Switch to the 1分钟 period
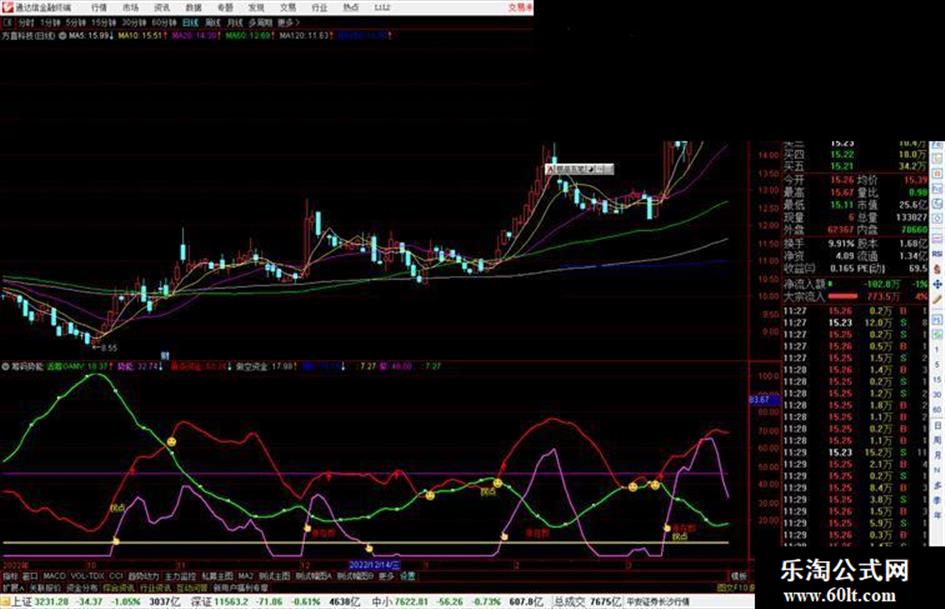945x609 pixels. [x=50, y=22]
